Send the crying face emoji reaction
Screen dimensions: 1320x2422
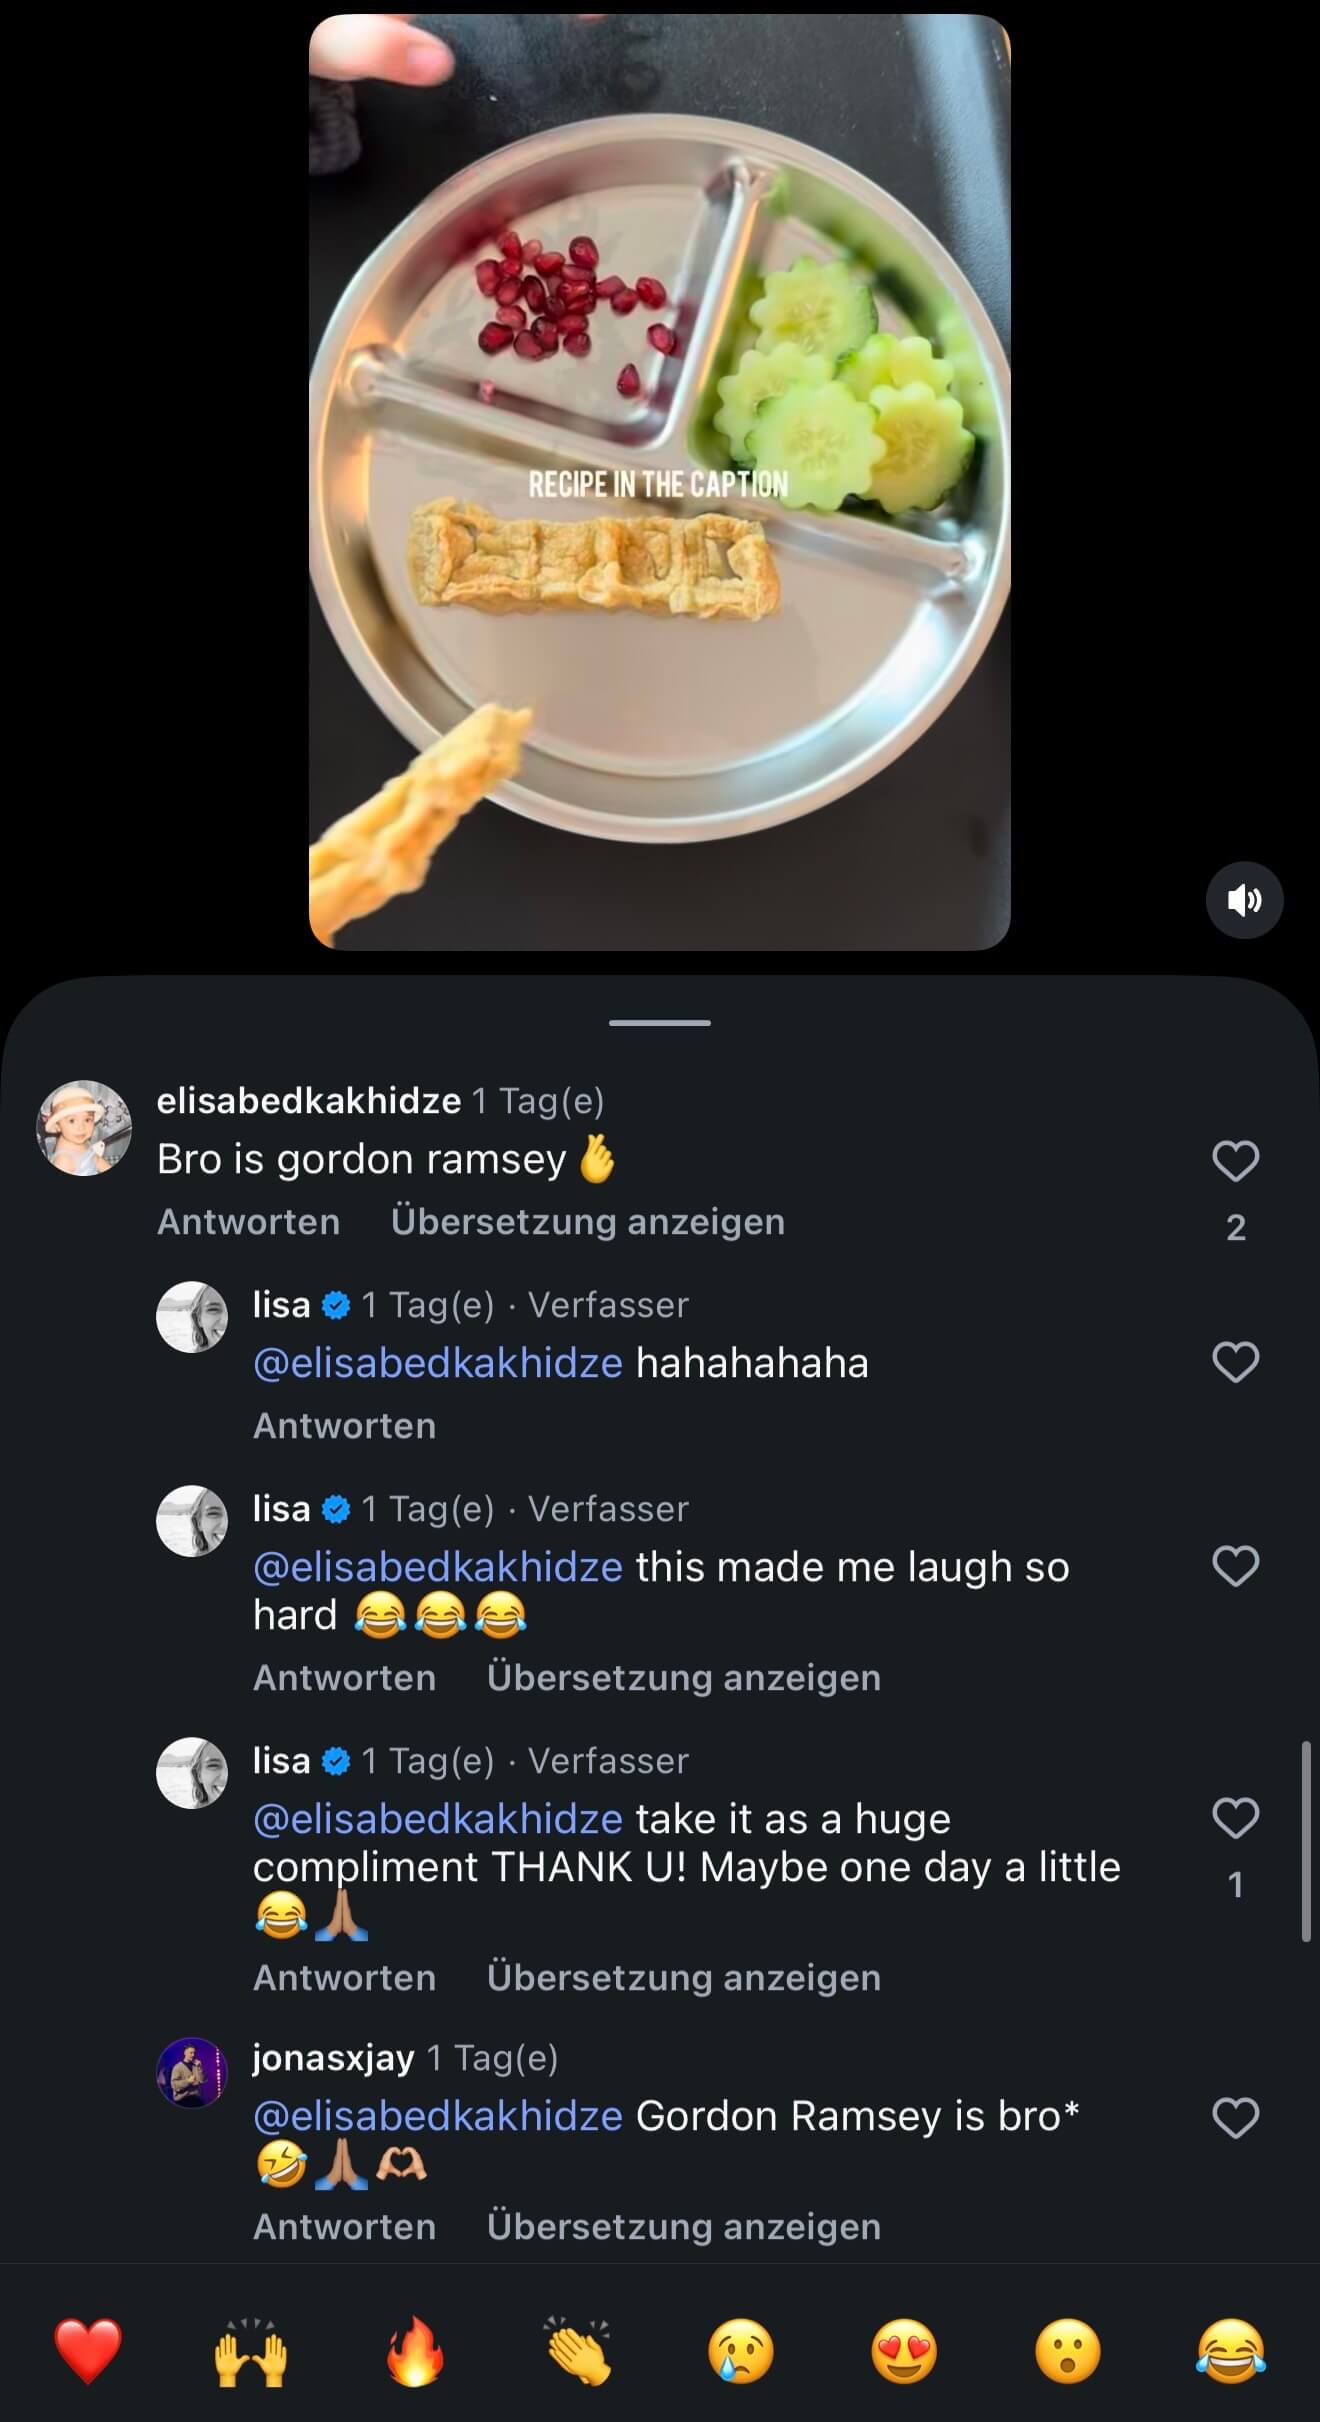point(741,2352)
